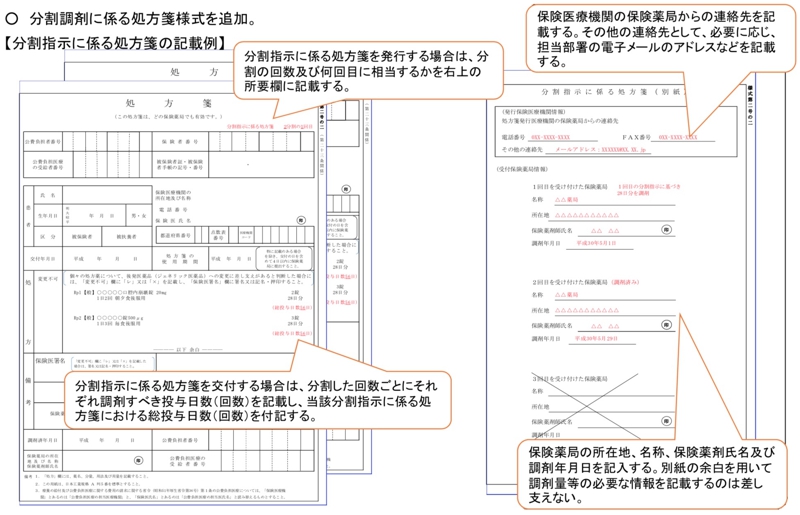800x515 pixels.
Task: Click the red text 分割指示に係る処方箋 on form
Action: [250, 126]
